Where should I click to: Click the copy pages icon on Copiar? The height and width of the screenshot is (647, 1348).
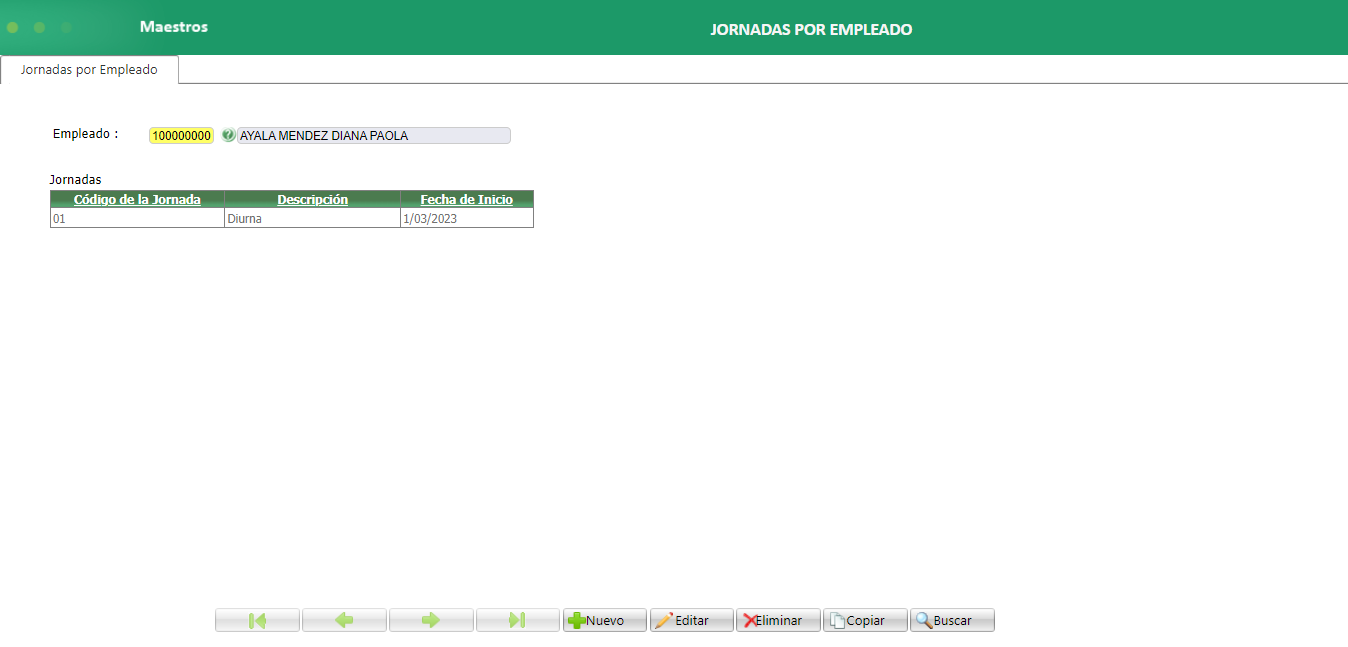838,620
